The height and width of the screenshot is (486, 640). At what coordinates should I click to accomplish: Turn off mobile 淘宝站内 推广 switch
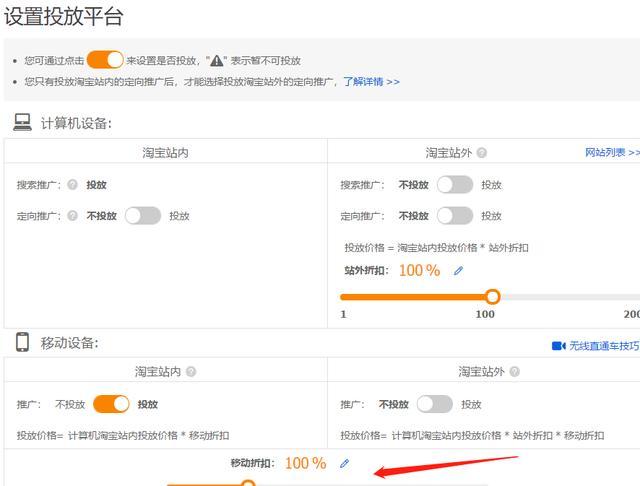(111, 404)
